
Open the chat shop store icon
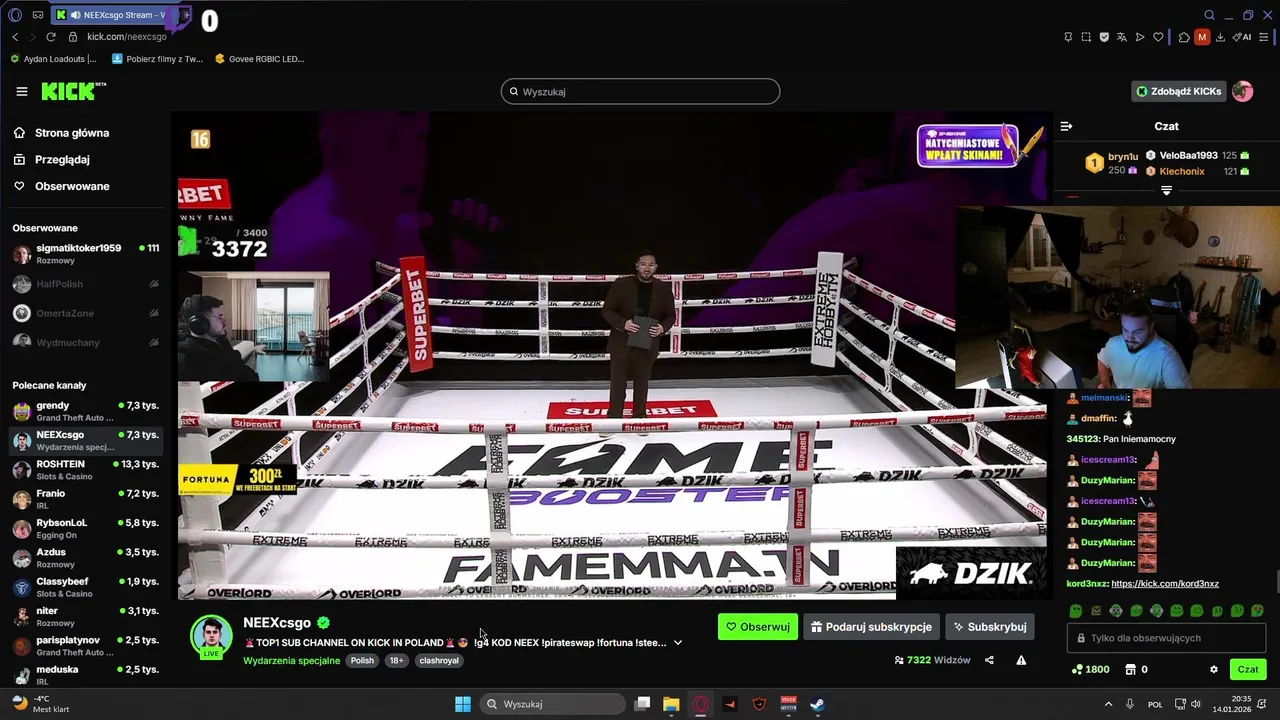coord(1131,670)
